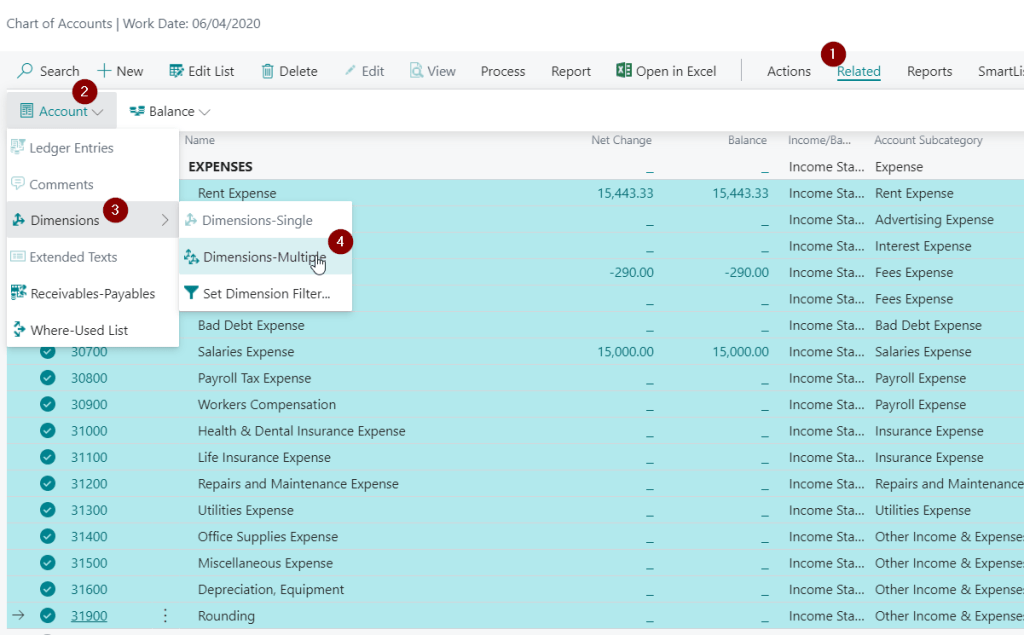The width and height of the screenshot is (1024, 635).
Task: Toggle selection checkmark for account 30700
Action: coord(47,352)
